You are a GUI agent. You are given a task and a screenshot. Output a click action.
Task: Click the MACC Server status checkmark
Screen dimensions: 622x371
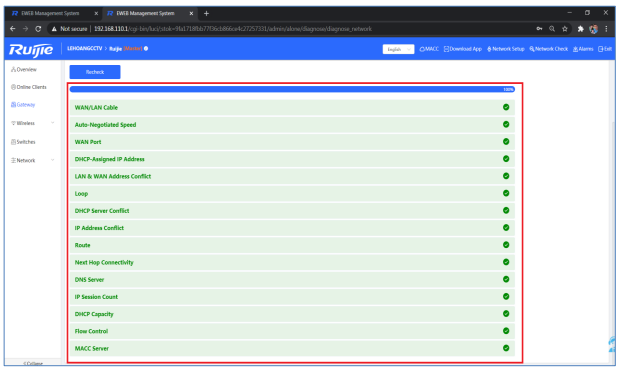tap(506, 348)
